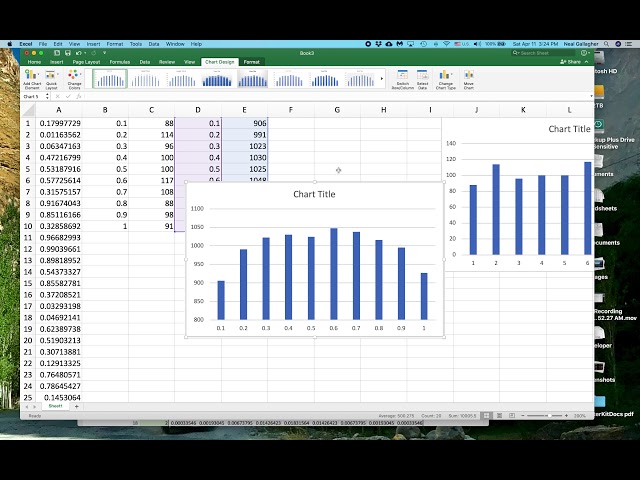The height and width of the screenshot is (480, 640).
Task: Select column A header
Action: pyautogui.click(x=59, y=110)
